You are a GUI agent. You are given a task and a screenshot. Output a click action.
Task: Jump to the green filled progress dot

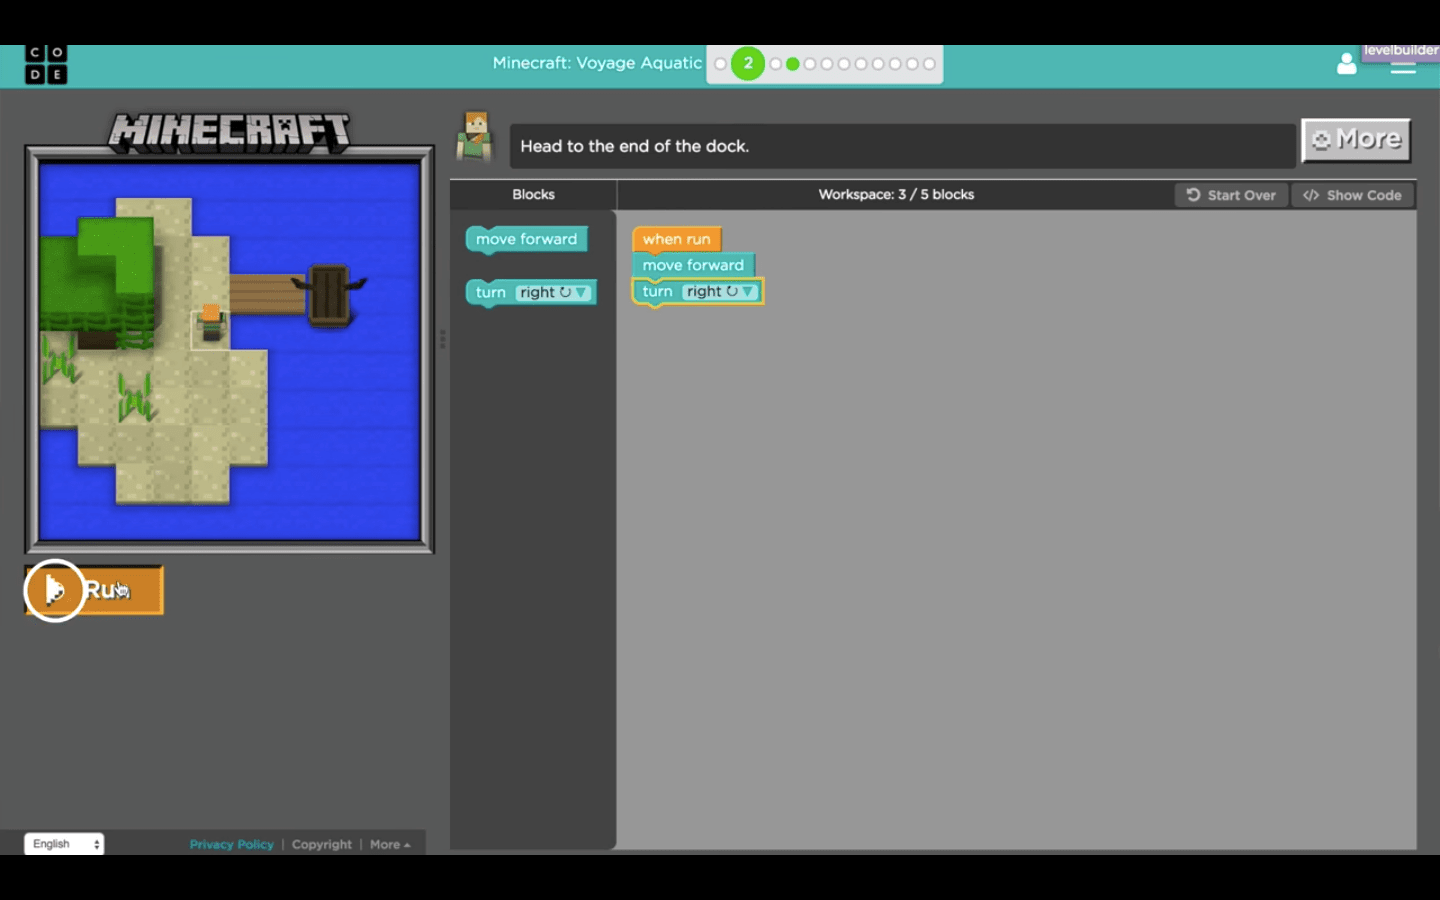[x=793, y=64]
